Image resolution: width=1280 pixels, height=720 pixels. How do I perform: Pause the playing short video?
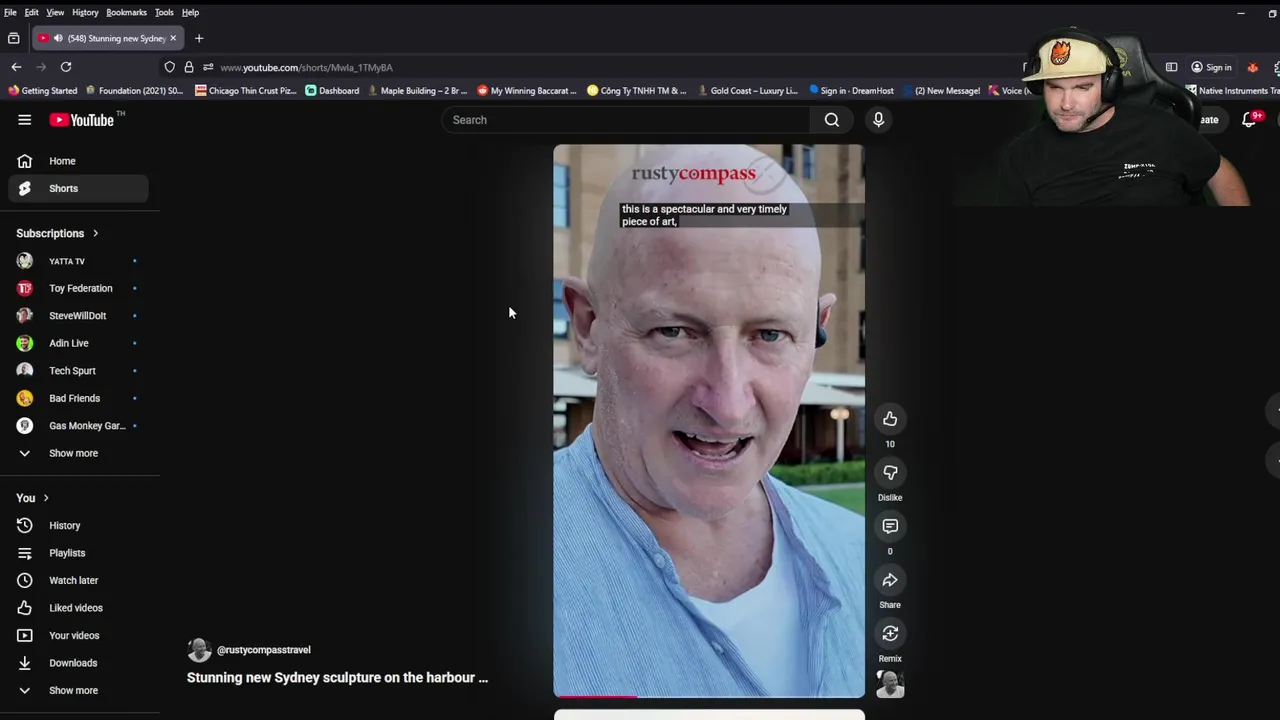[x=709, y=420]
